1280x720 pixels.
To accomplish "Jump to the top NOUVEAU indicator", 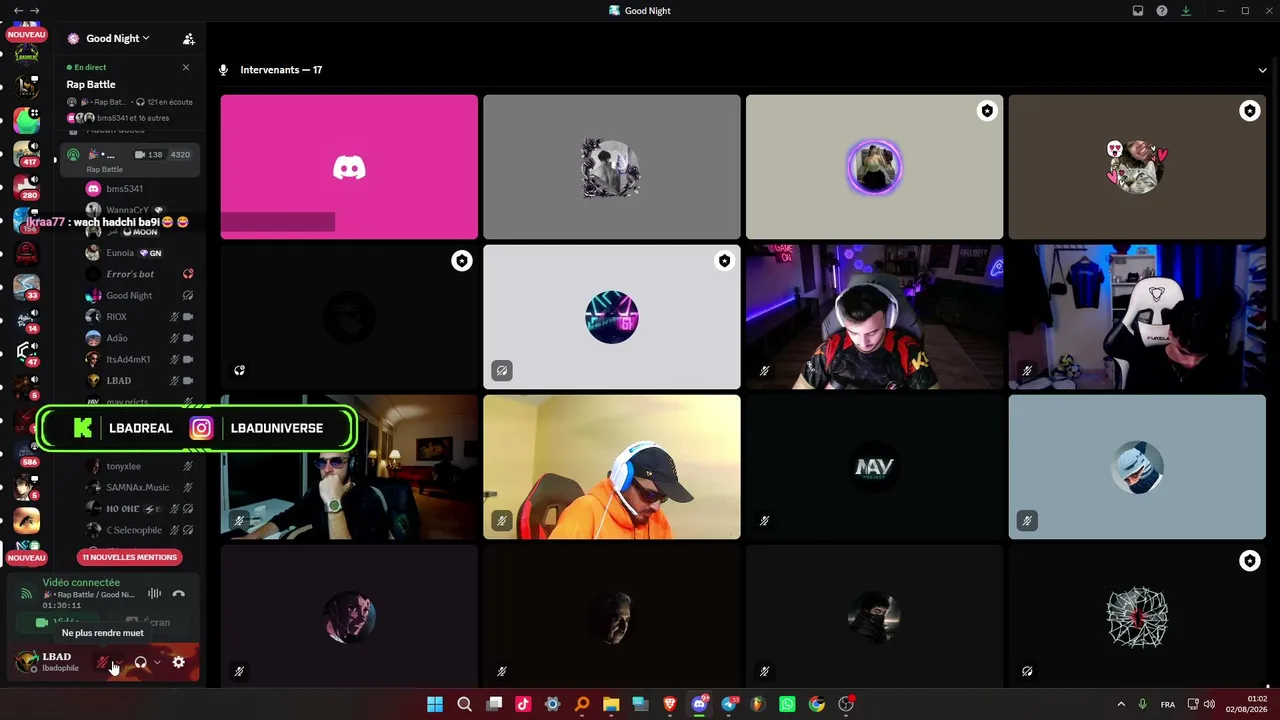I will point(26,35).
